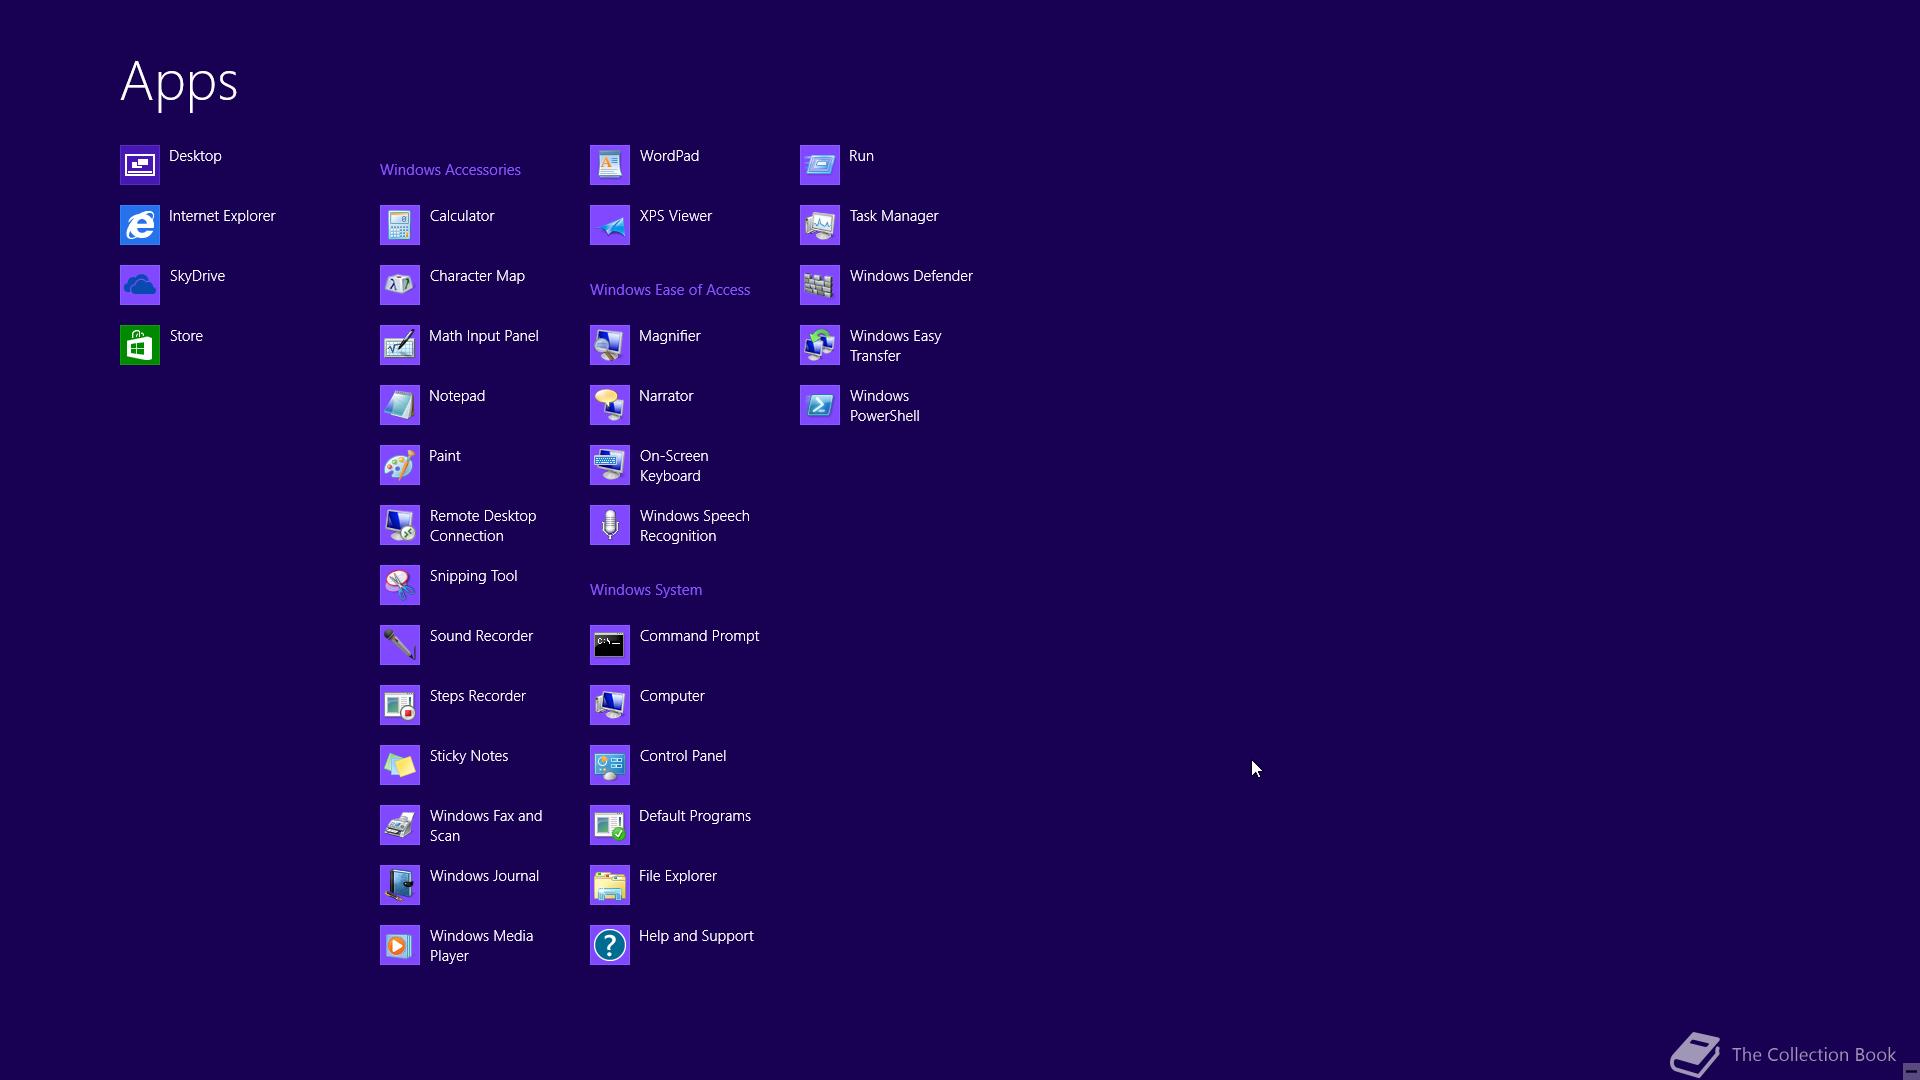Open Math Input Panel icon

[400, 345]
